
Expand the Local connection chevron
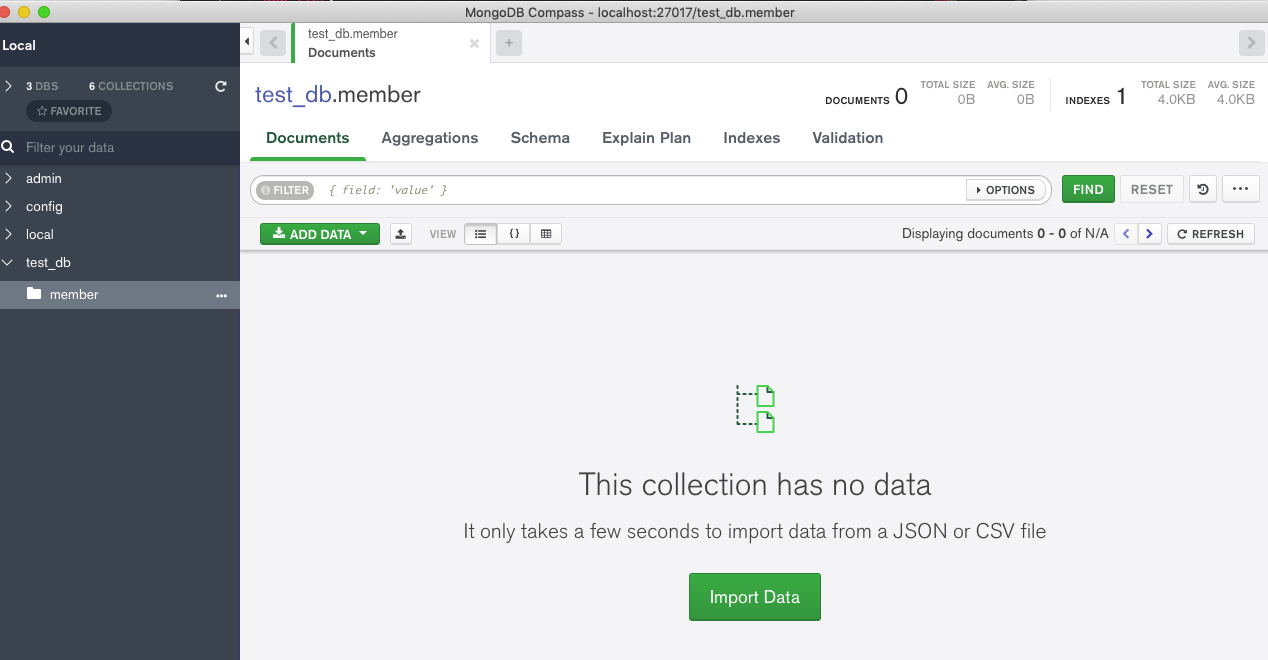point(8,86)
